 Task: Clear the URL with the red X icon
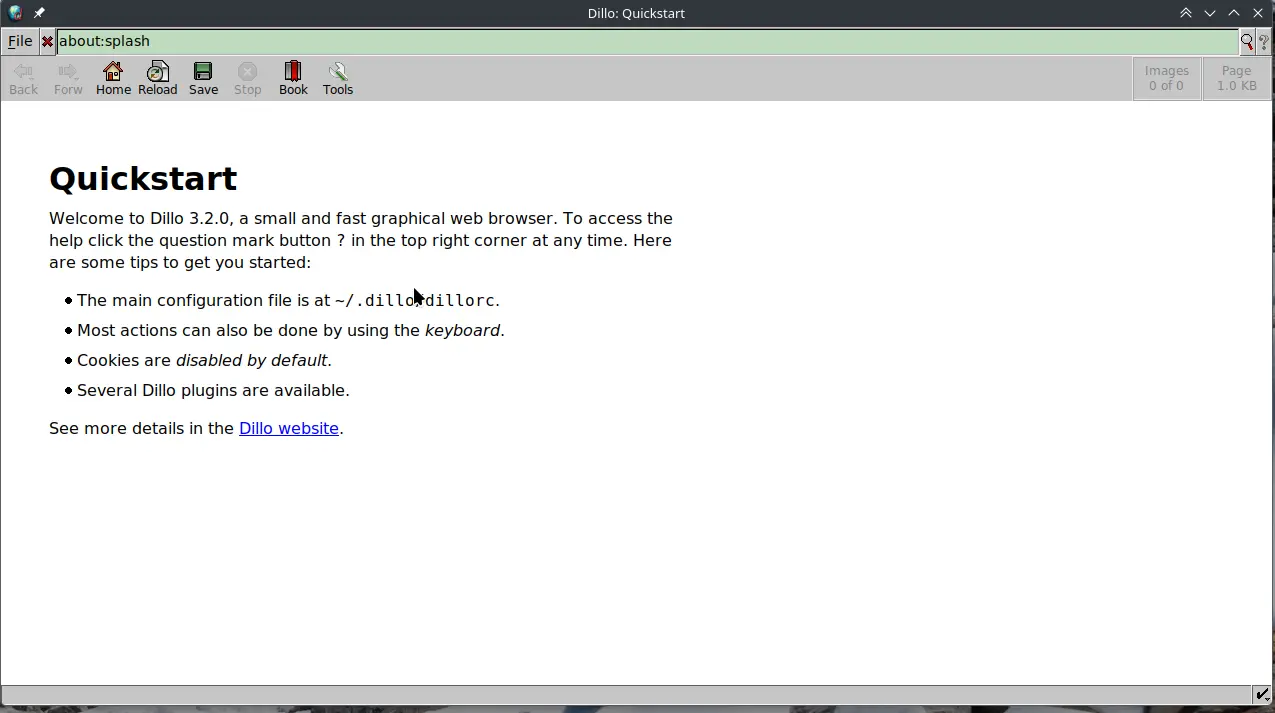(x=47, y=42)
